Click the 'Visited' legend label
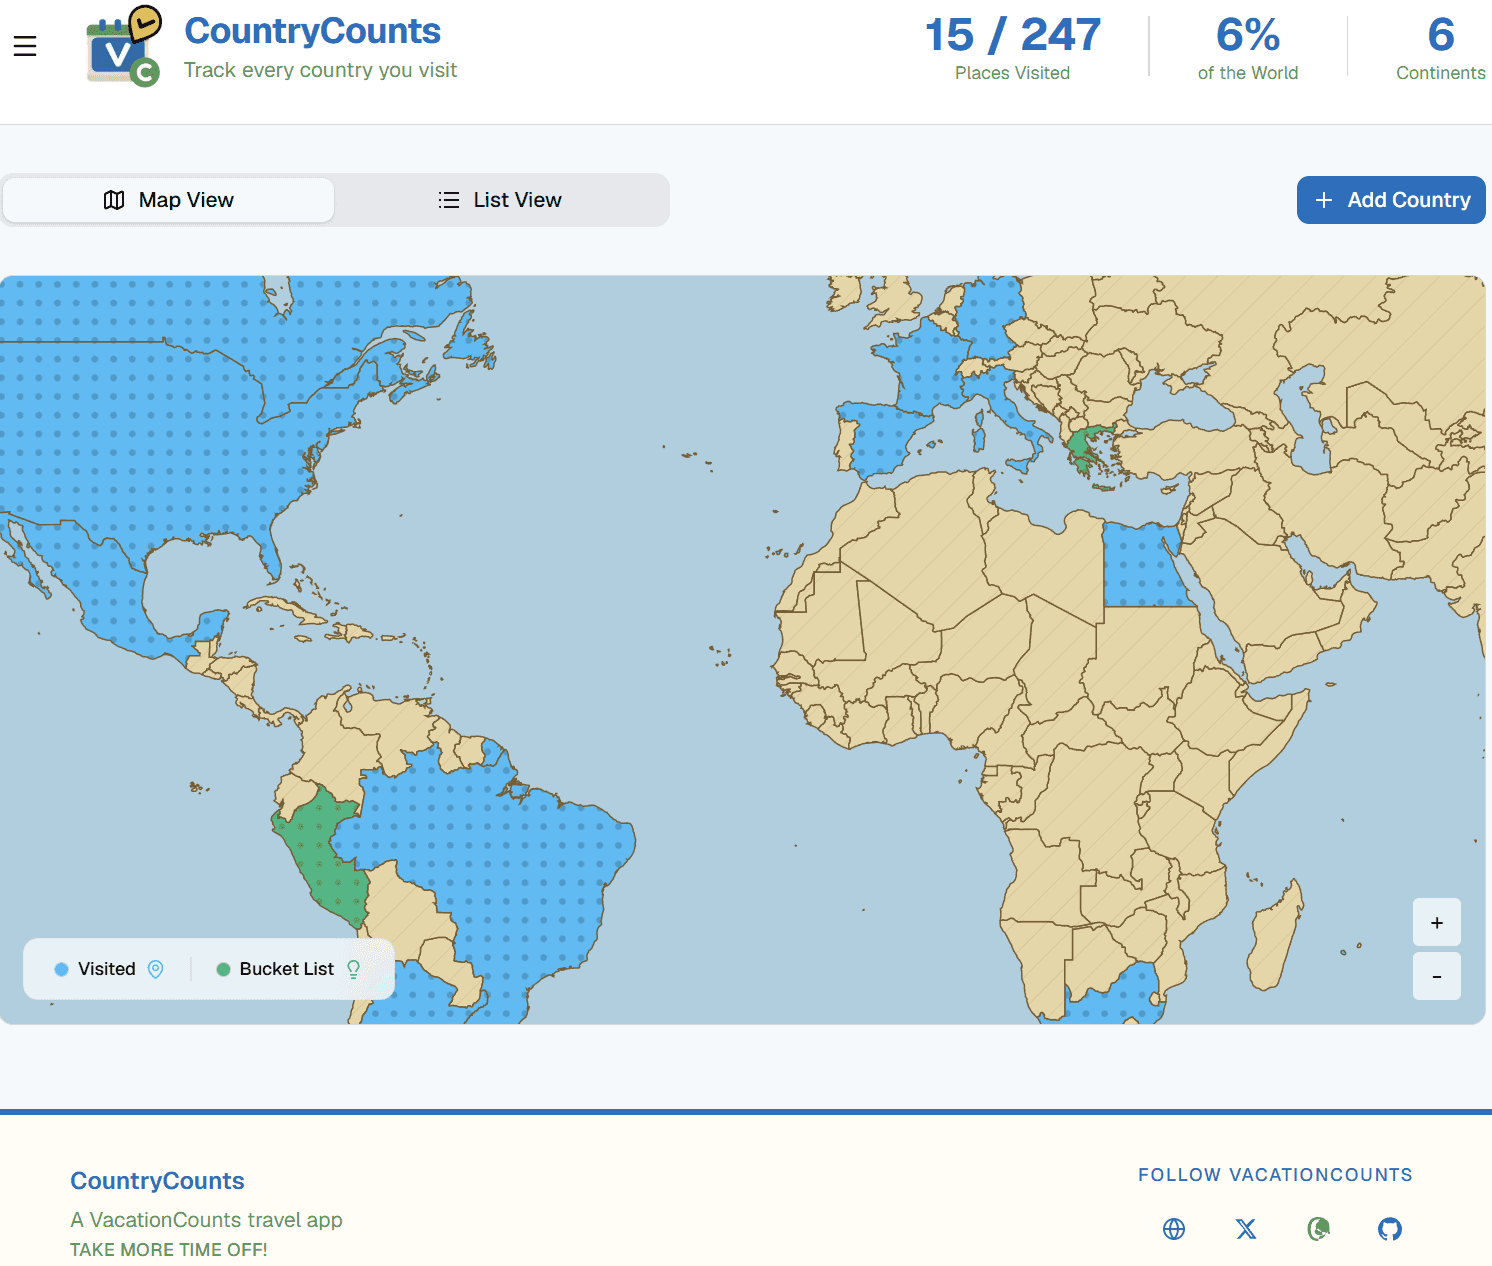 (107, 969)
